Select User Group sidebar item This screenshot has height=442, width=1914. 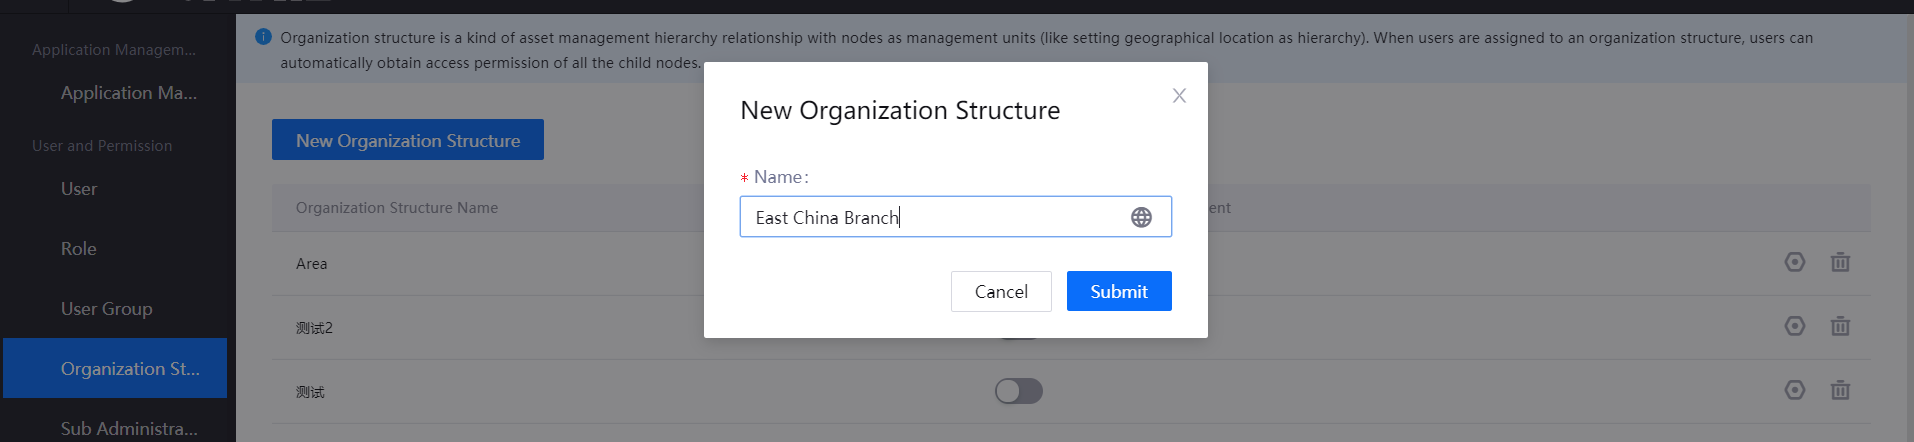pyautogui.click(x=107, y=309)
